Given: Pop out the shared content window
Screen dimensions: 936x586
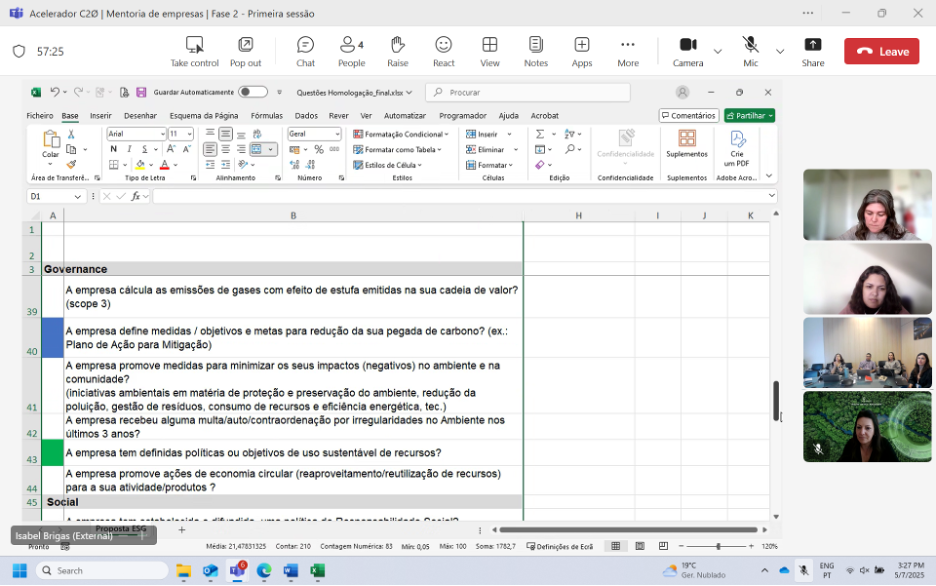Looking at the screenshot, I should (245, 51).
